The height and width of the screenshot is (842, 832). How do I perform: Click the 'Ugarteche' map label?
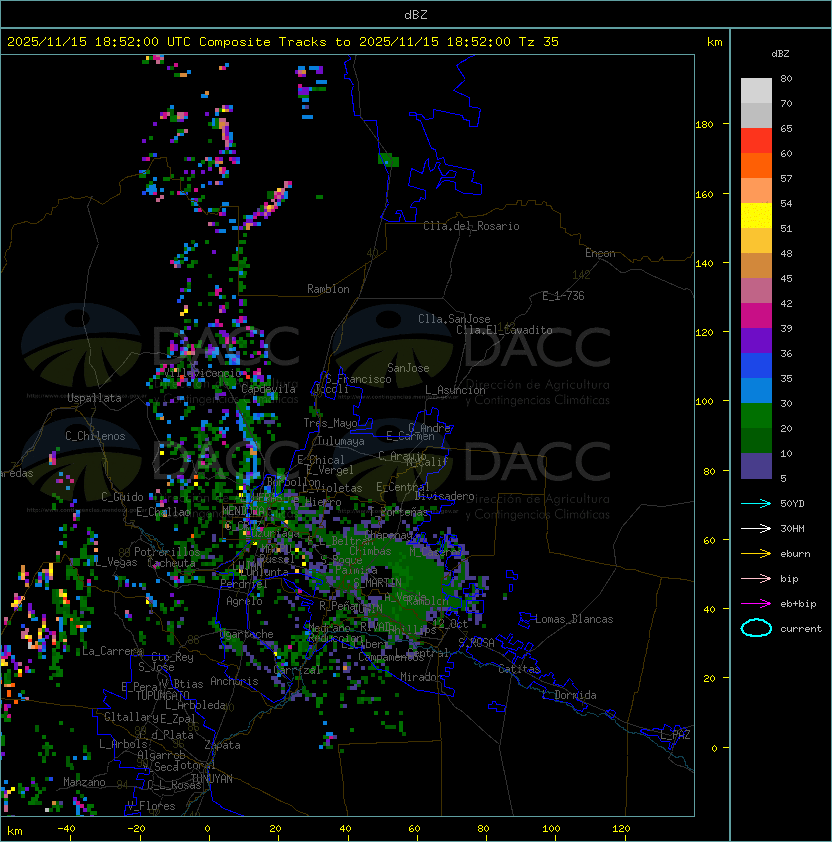[247, 634]
